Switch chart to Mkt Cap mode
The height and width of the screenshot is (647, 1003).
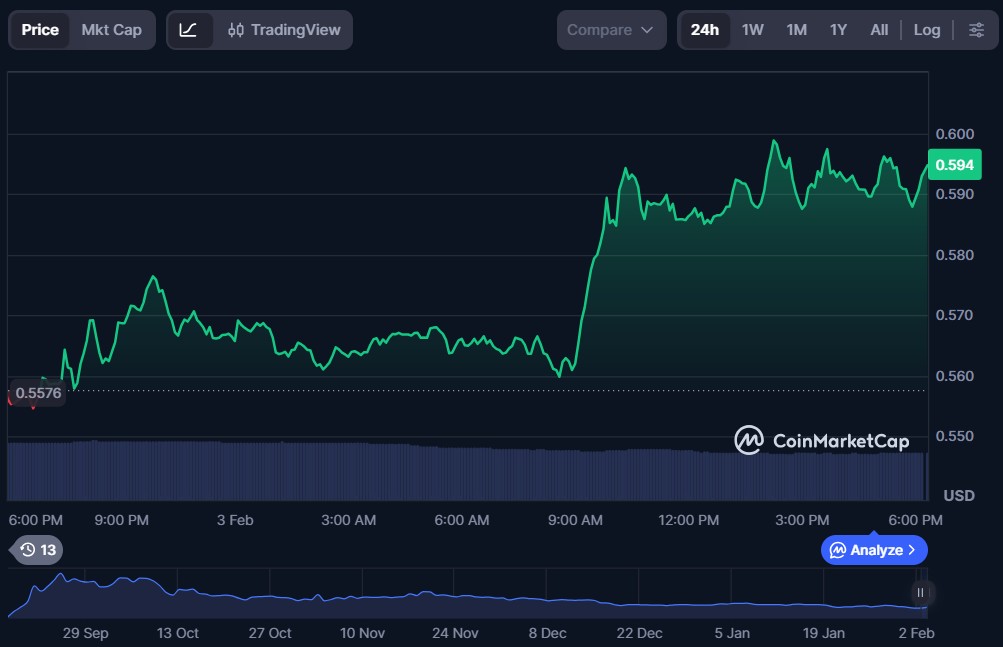pos(111,30)
